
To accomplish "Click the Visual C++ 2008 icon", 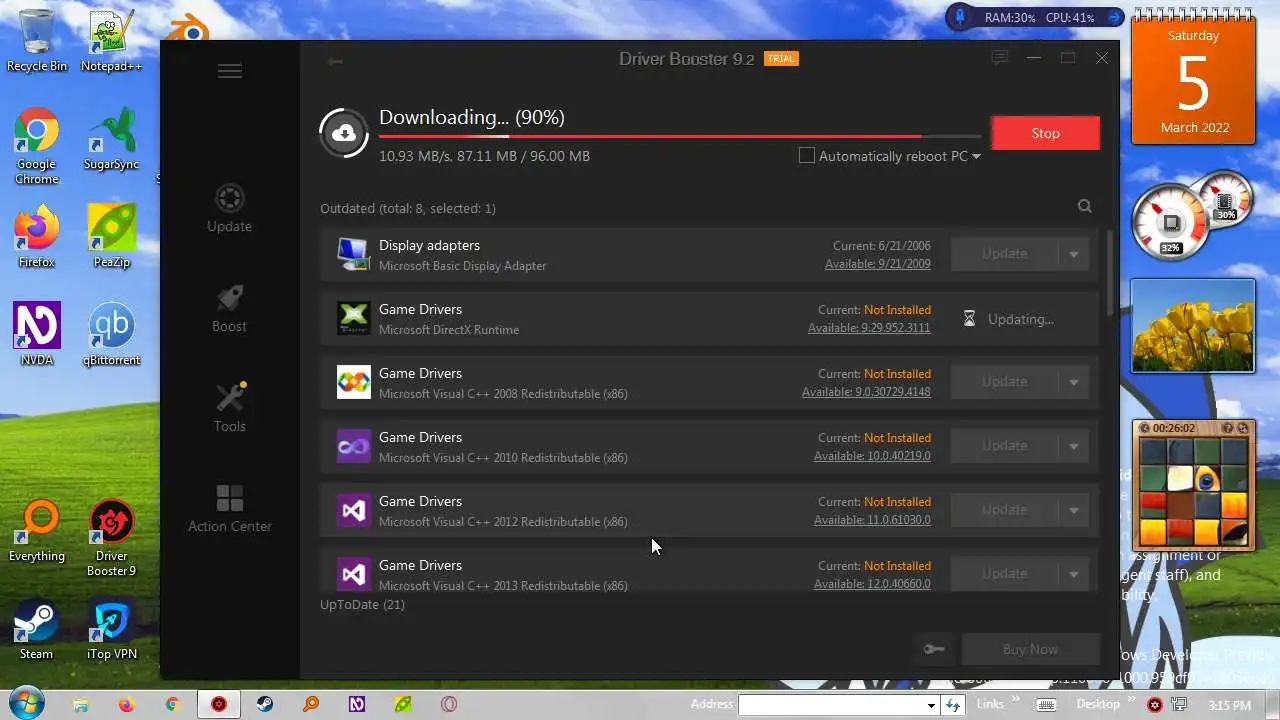I will click(x=353, y=382).
